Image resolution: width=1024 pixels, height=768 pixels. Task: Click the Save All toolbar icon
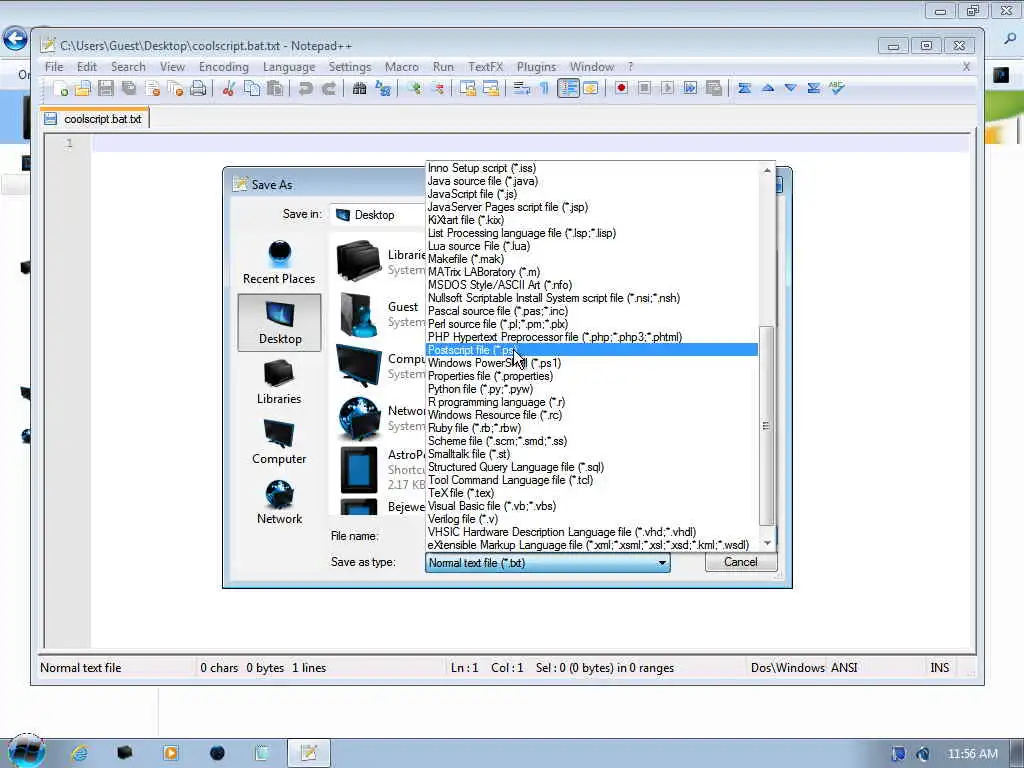pos(129,88)
